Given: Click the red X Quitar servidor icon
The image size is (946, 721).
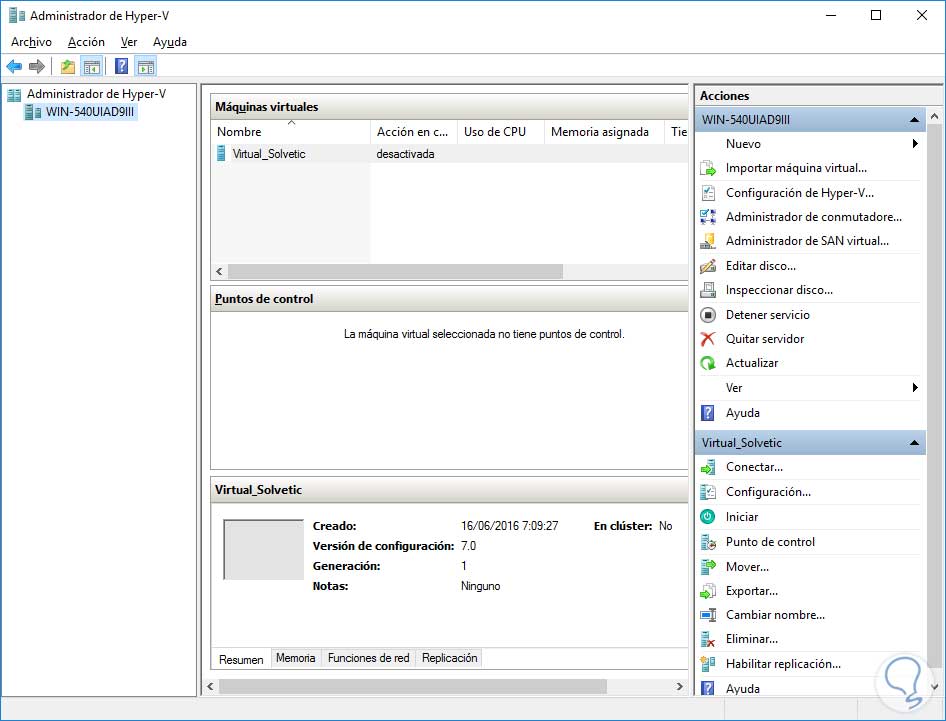Looking at the screenshot, I should 708,339.
